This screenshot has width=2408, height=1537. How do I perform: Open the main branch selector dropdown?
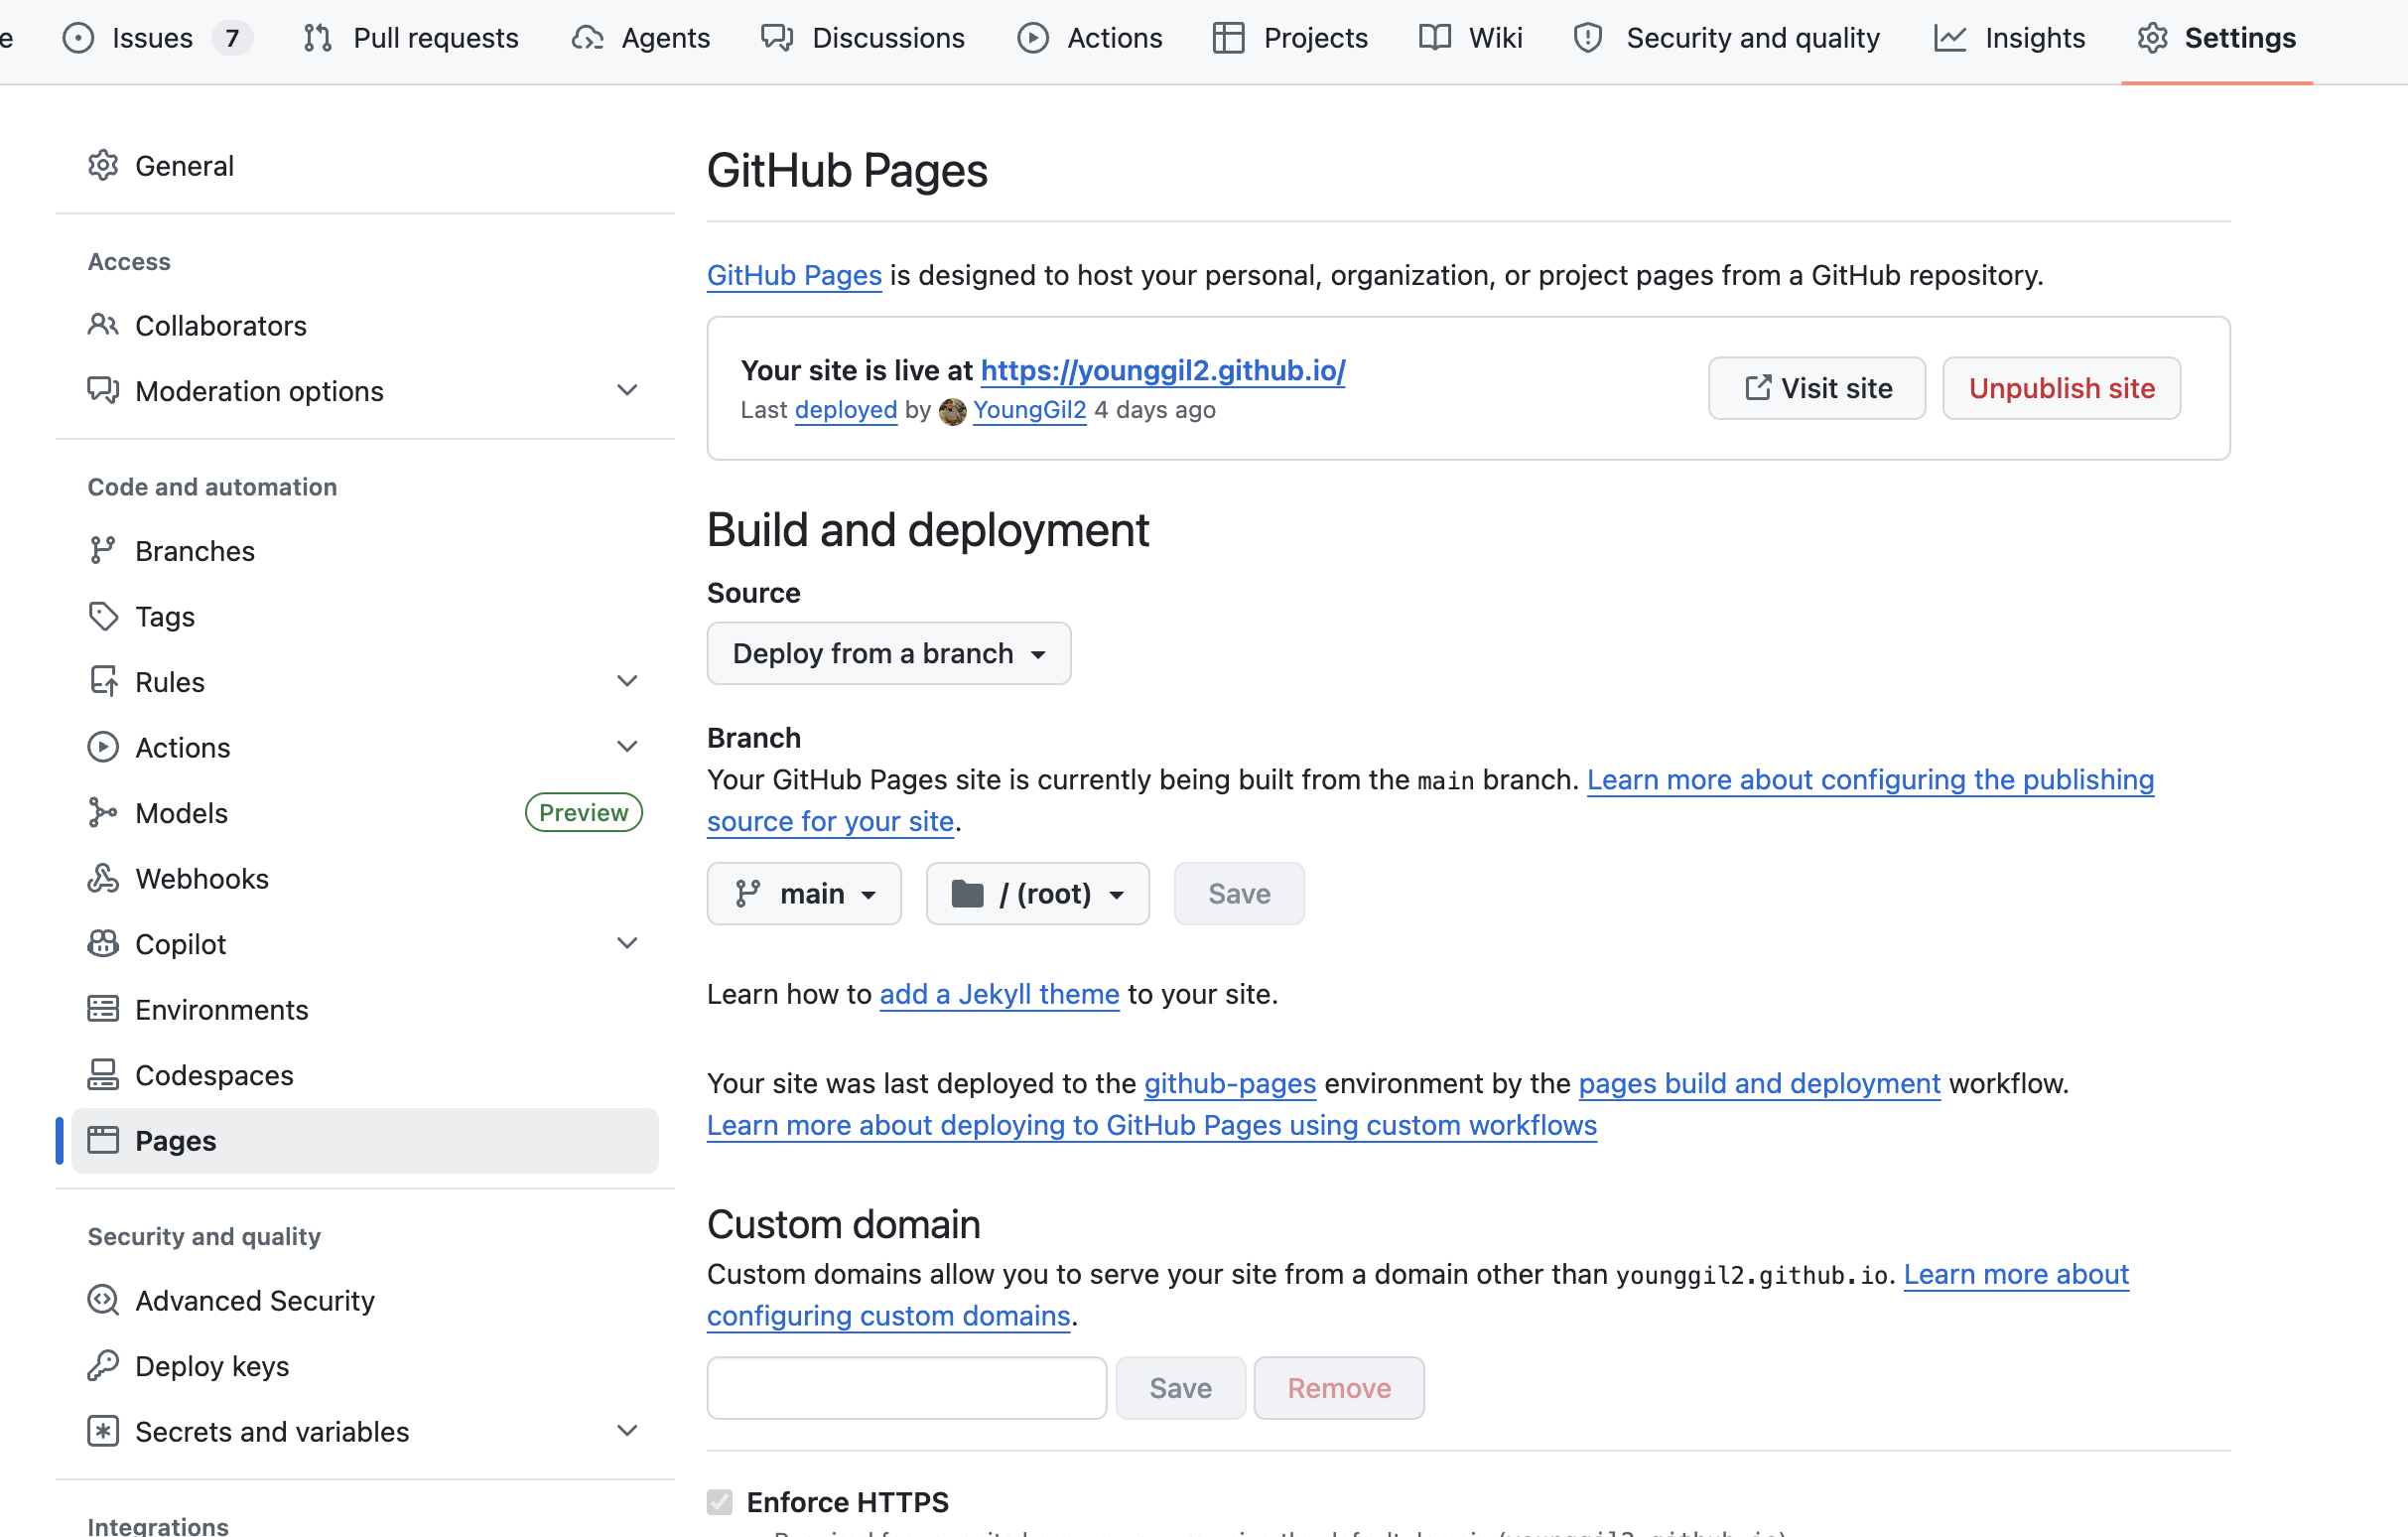pyautogui.click(x=804, y=893)
